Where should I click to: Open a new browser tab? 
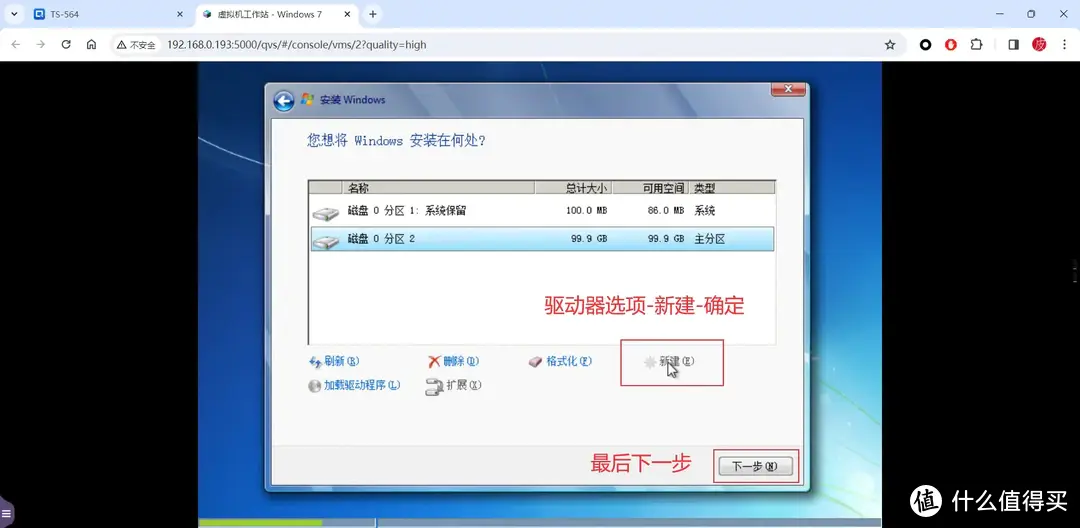pyautogui.click(x=373, y=14)
